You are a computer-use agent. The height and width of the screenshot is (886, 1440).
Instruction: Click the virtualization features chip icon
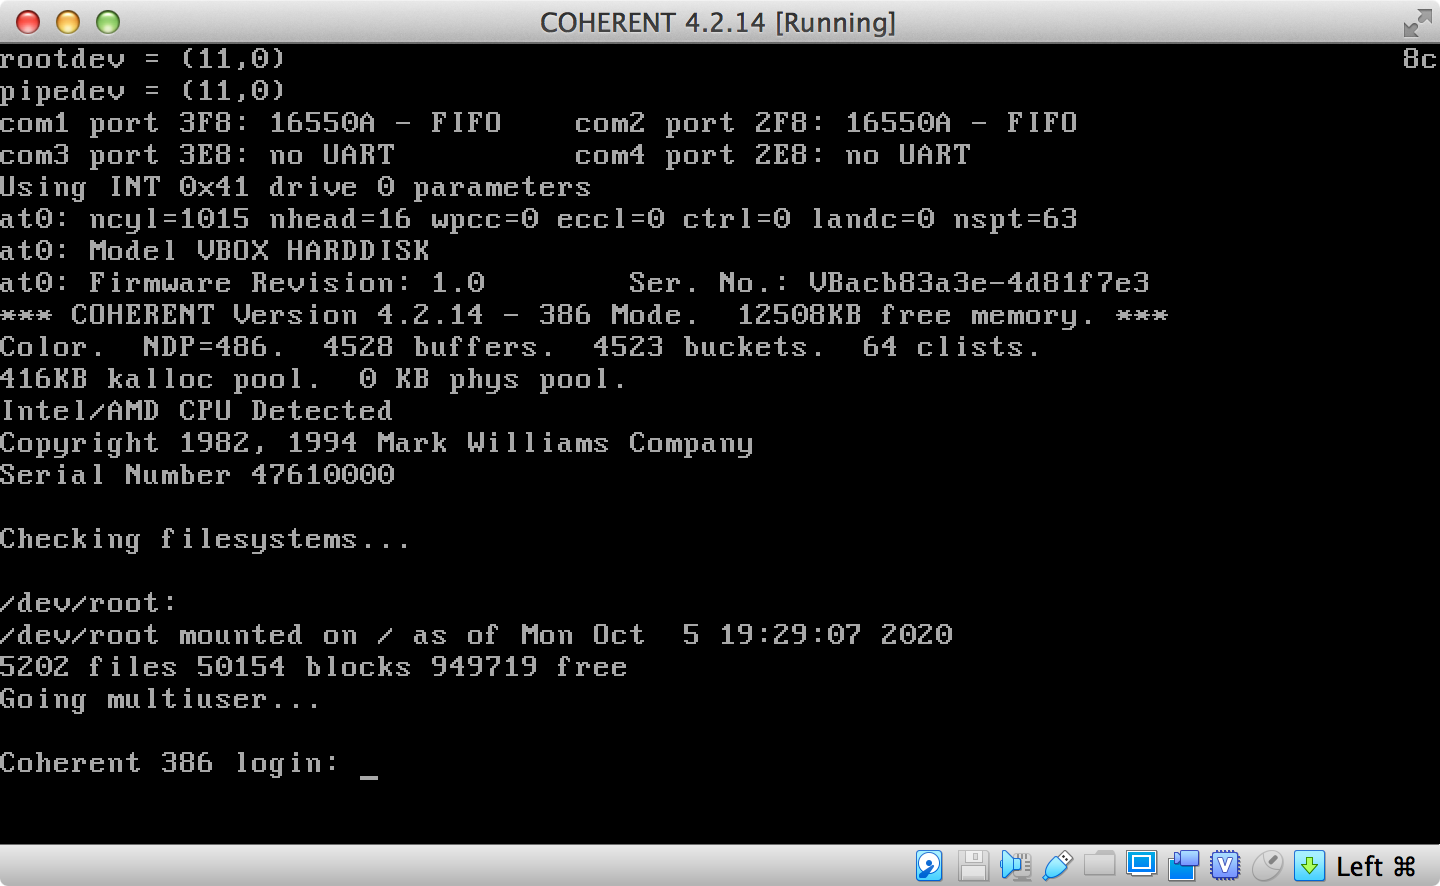click(1225, 865)
